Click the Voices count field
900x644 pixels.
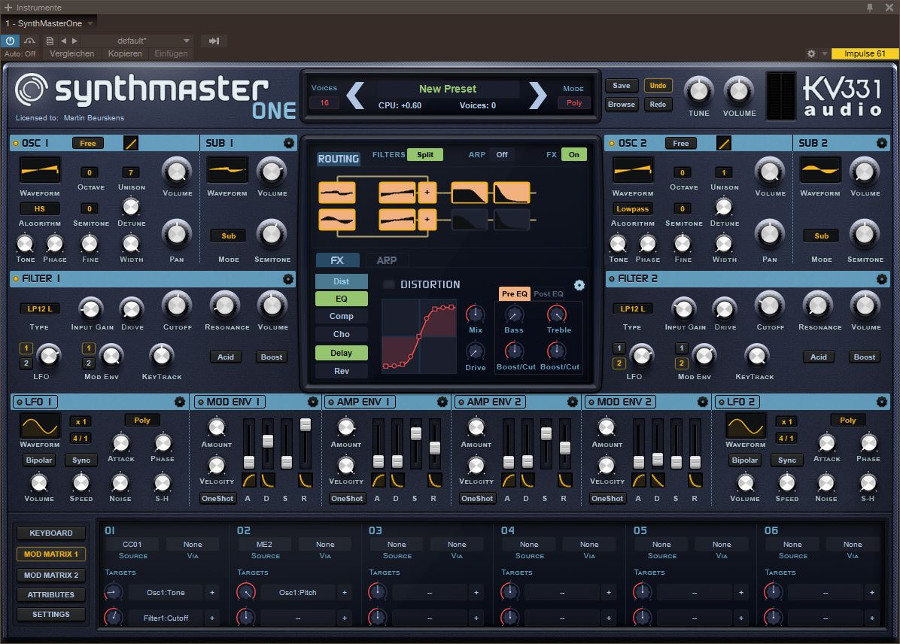(324, 103)
